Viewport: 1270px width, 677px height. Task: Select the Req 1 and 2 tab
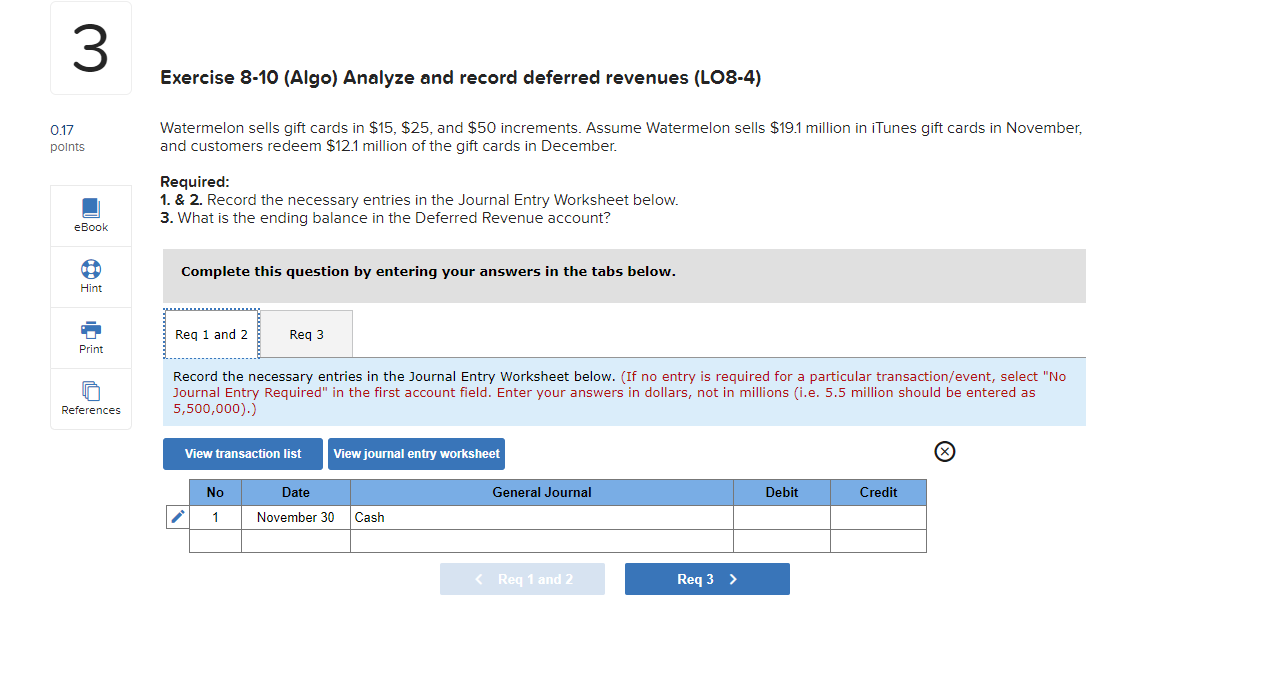point(210,333)
